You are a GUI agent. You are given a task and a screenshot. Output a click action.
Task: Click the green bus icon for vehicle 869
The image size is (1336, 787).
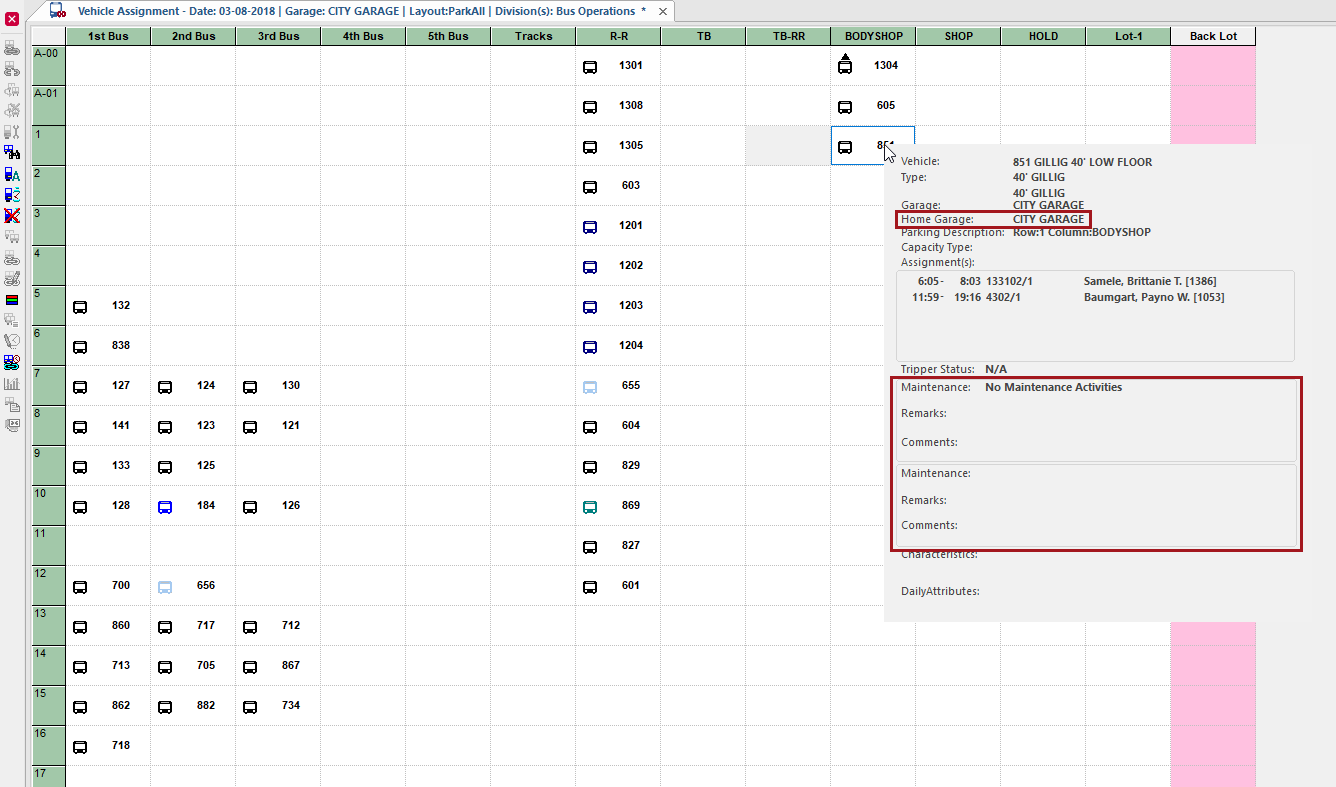pyautogui.click(x=589, y=506)
